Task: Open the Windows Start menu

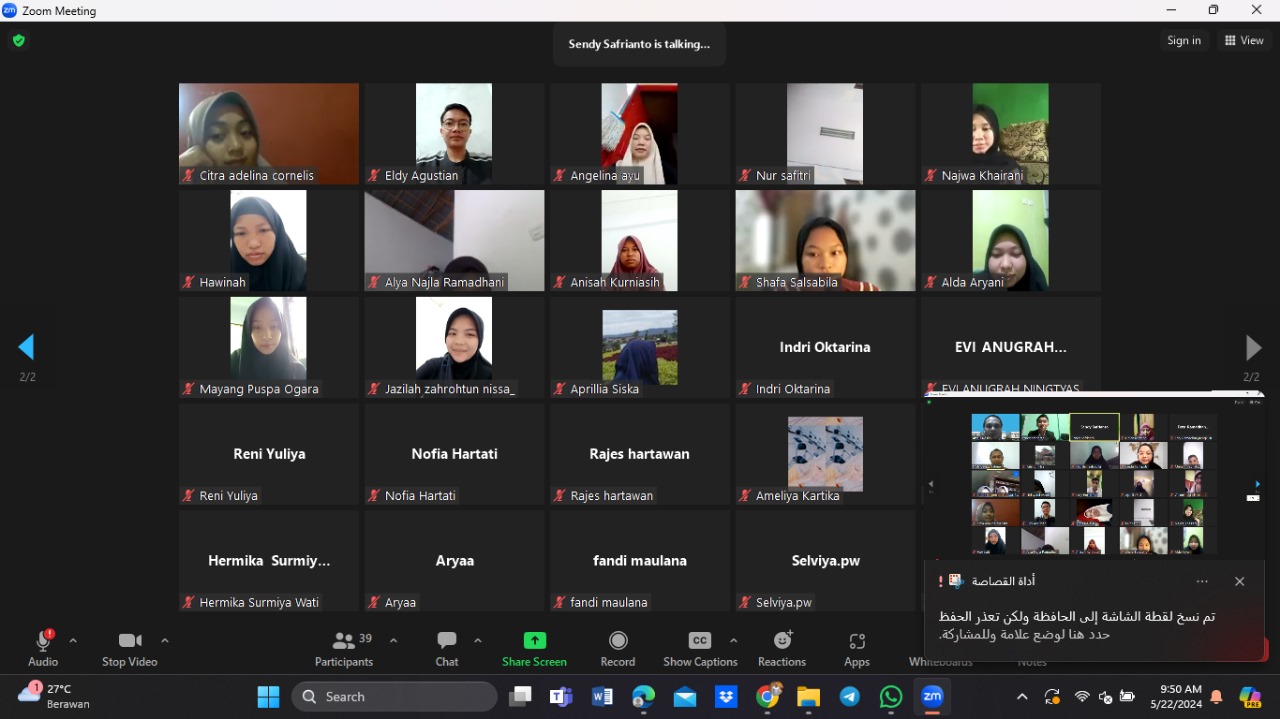Action: 268,697
